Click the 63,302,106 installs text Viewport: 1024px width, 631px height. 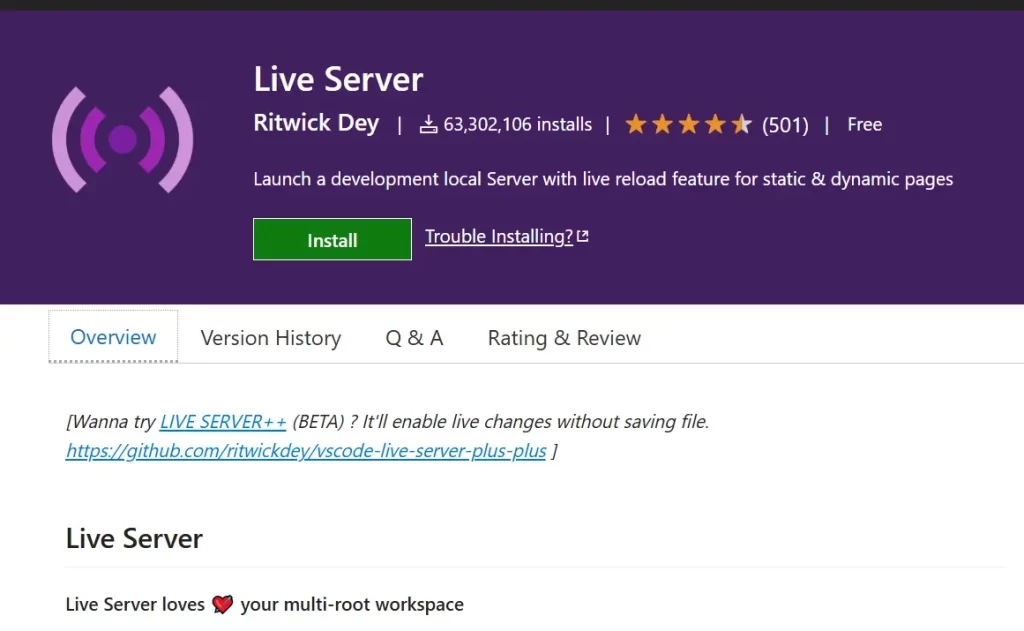(x=517, y=124)
